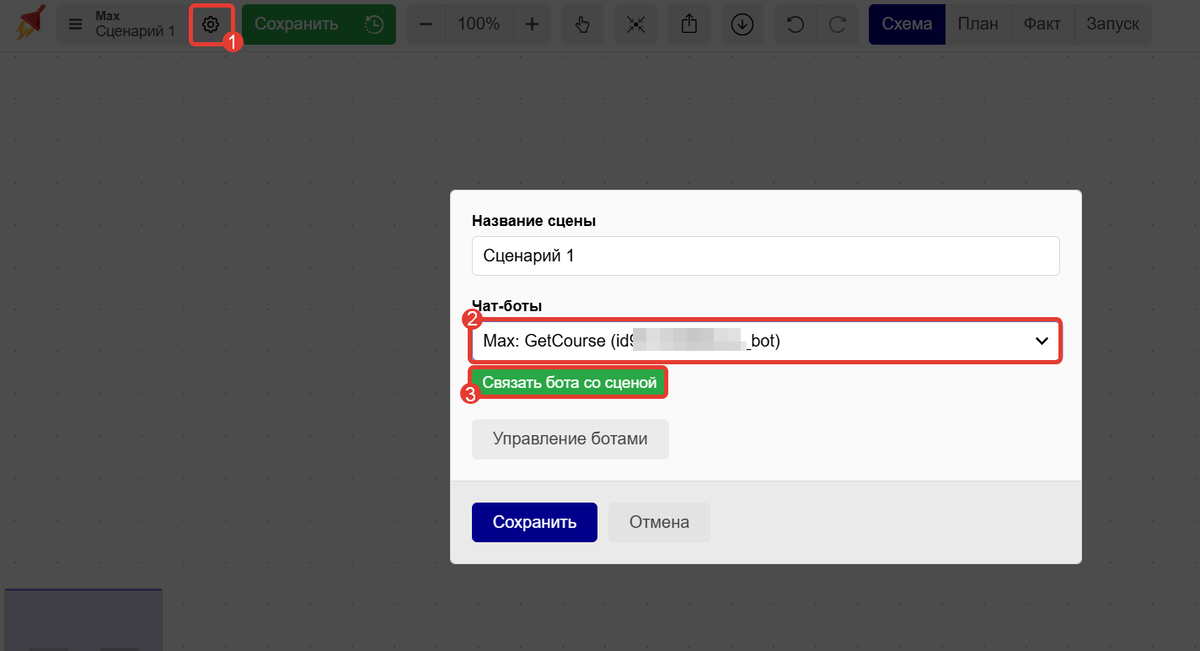Screen dimensions: 1200x651
Task: Center the diagram with the fit-to-screen icon
Action: [x=636, y=23]
